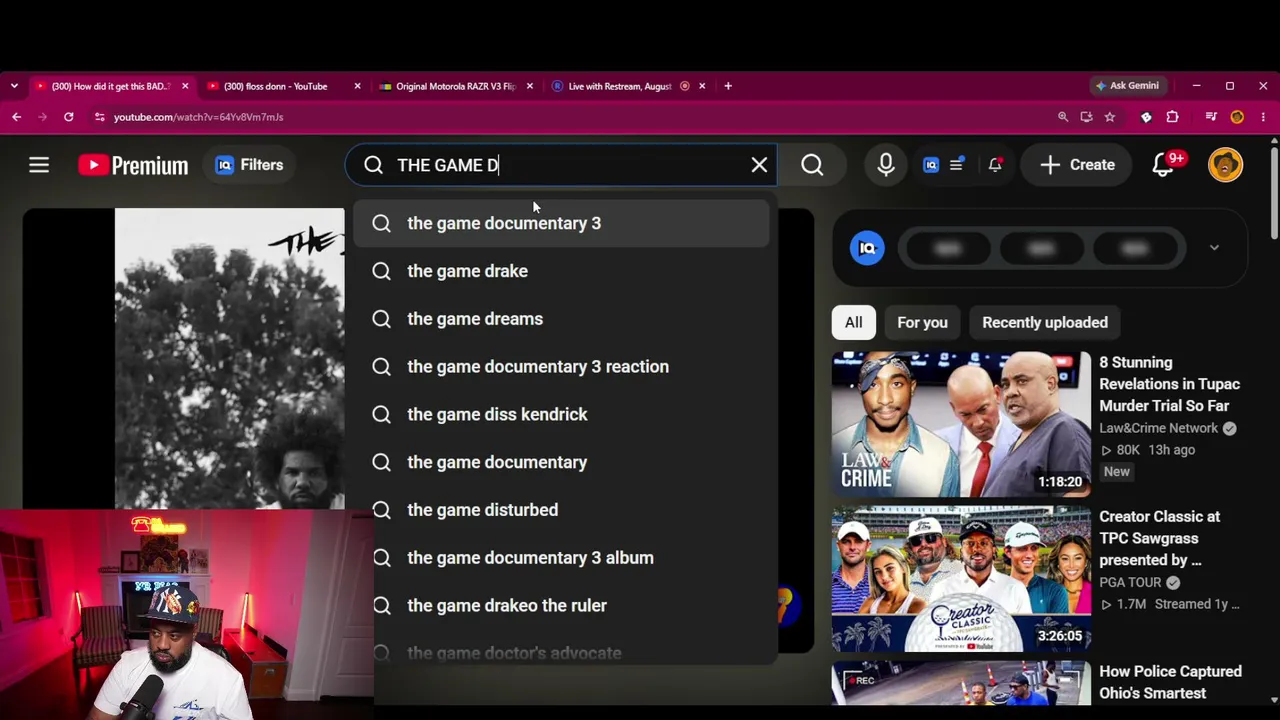This screenshot has width=1280, height=720.
Task: Open YouTube notifications bell
Action: [x=1163, y=165]
